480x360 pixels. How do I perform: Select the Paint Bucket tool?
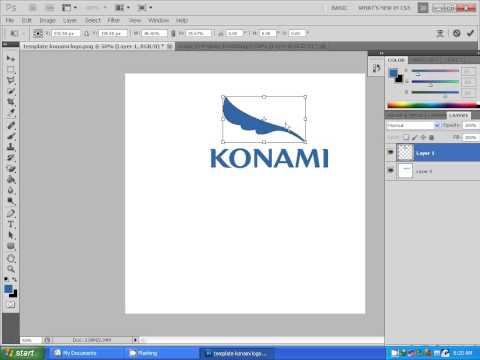point(11,180)
